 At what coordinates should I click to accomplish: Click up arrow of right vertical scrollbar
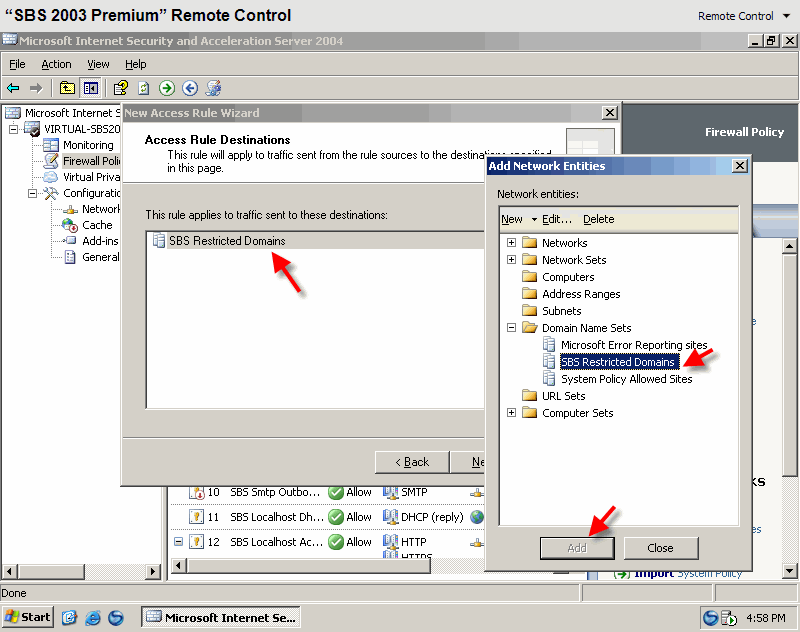pyautogui.click(x=789, y=247)
